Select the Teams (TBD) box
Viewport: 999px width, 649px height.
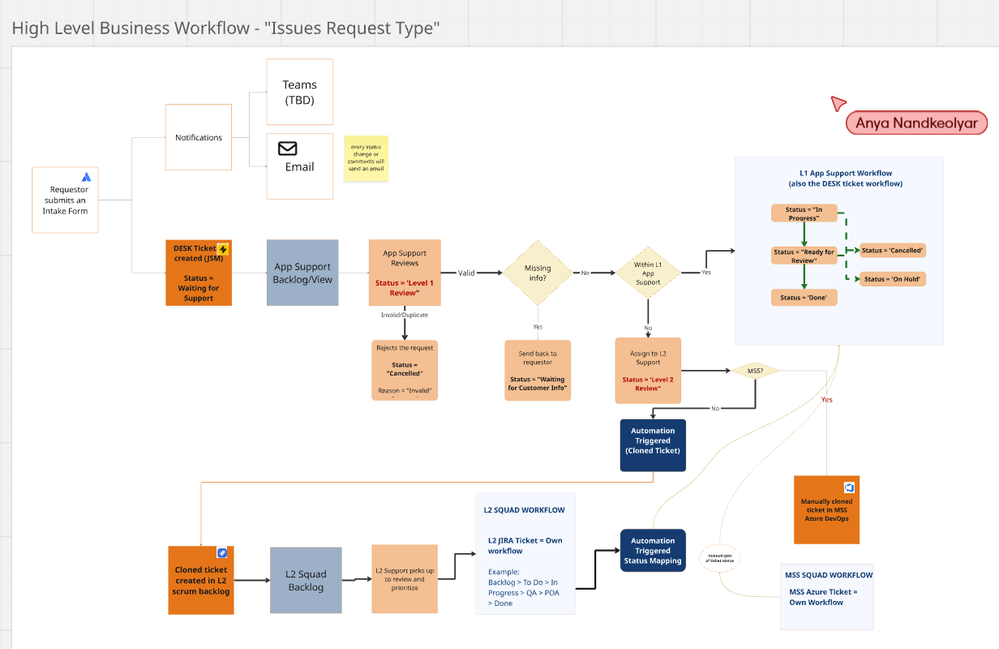[x=299, y=92]
